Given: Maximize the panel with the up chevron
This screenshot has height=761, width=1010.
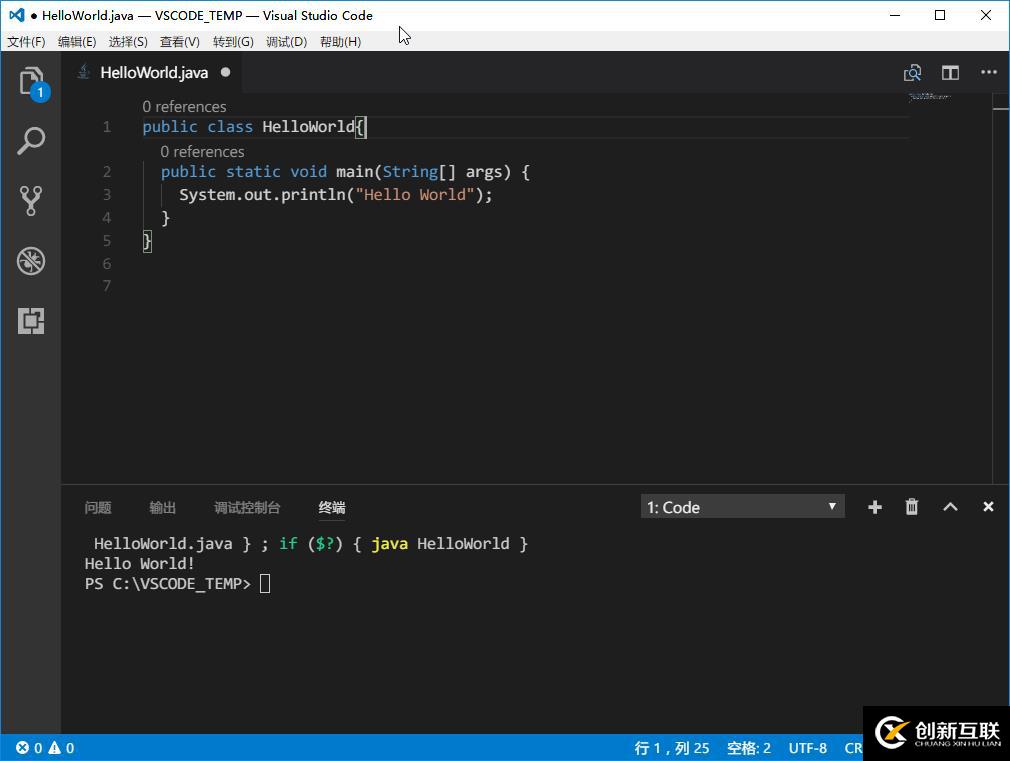Looking at the screenshot, I should [x=950, y=507].
